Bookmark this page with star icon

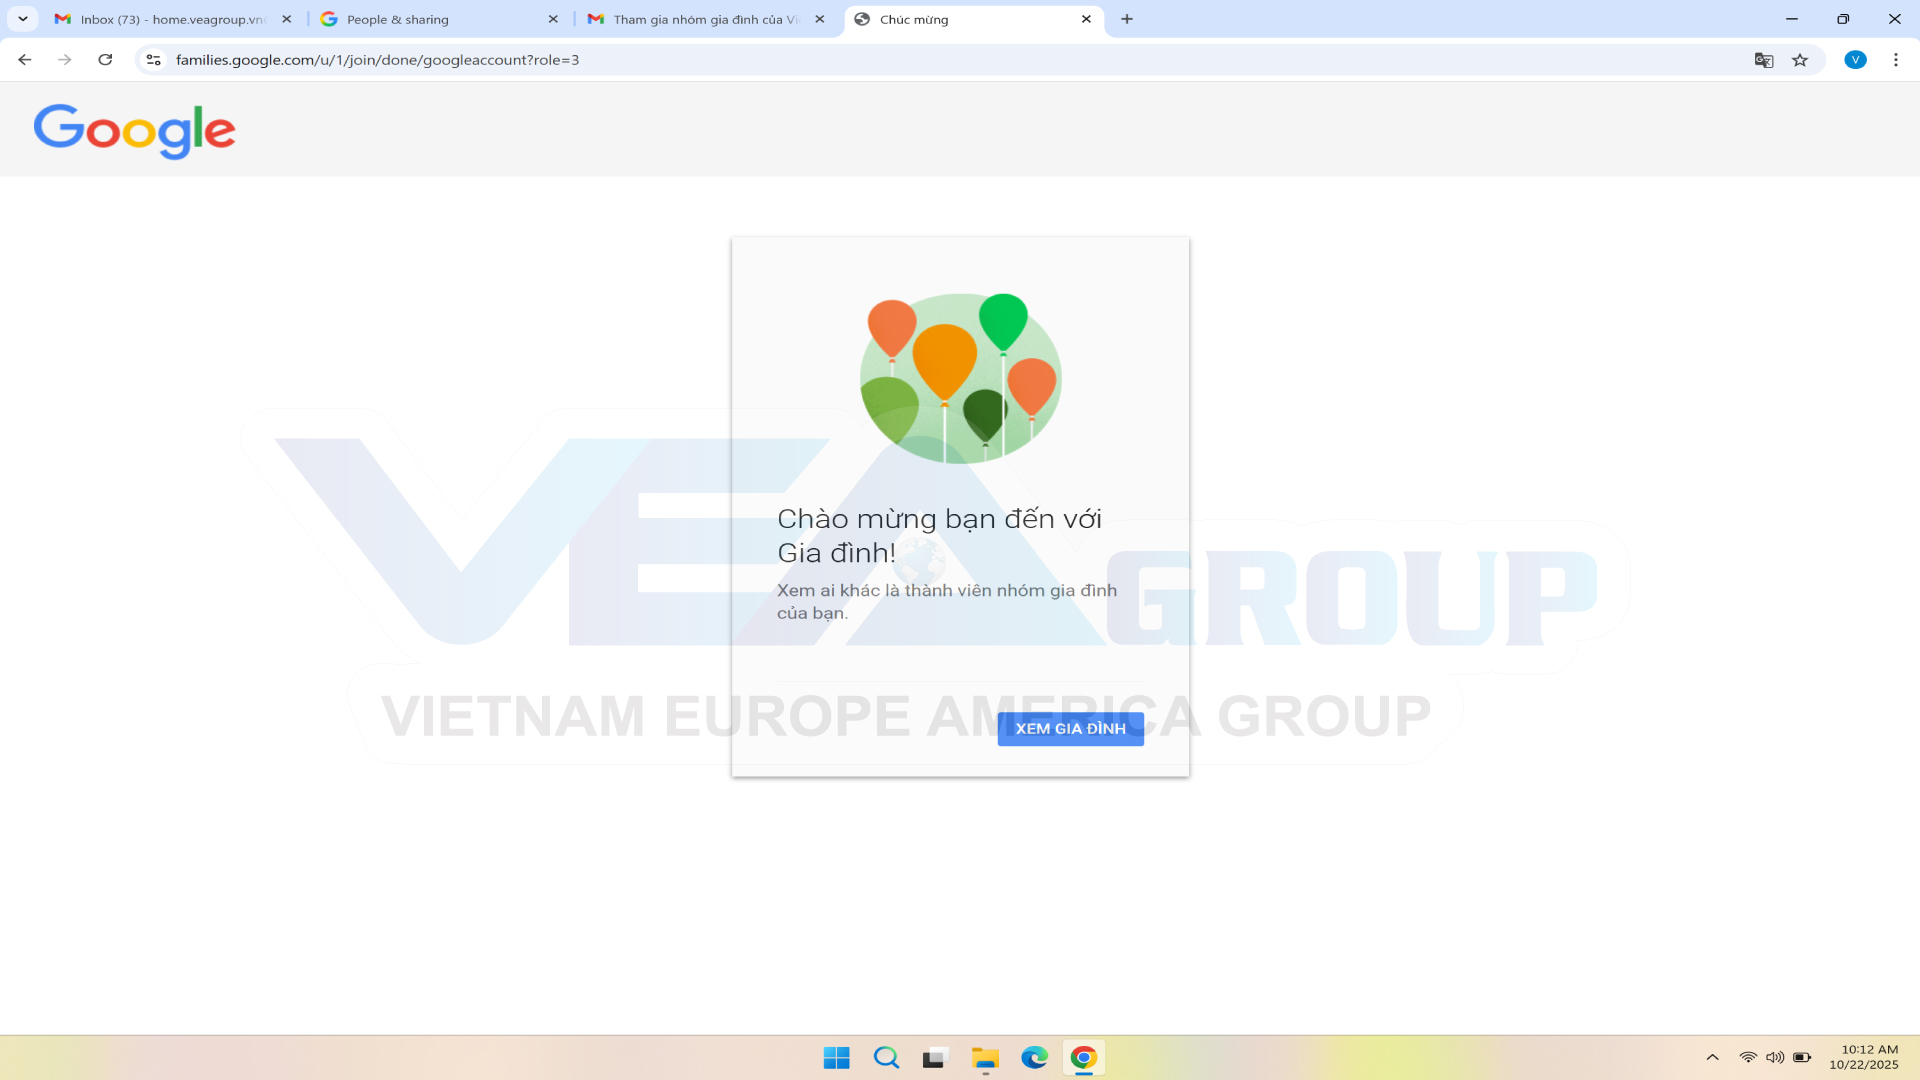(x=1800, y=60)
